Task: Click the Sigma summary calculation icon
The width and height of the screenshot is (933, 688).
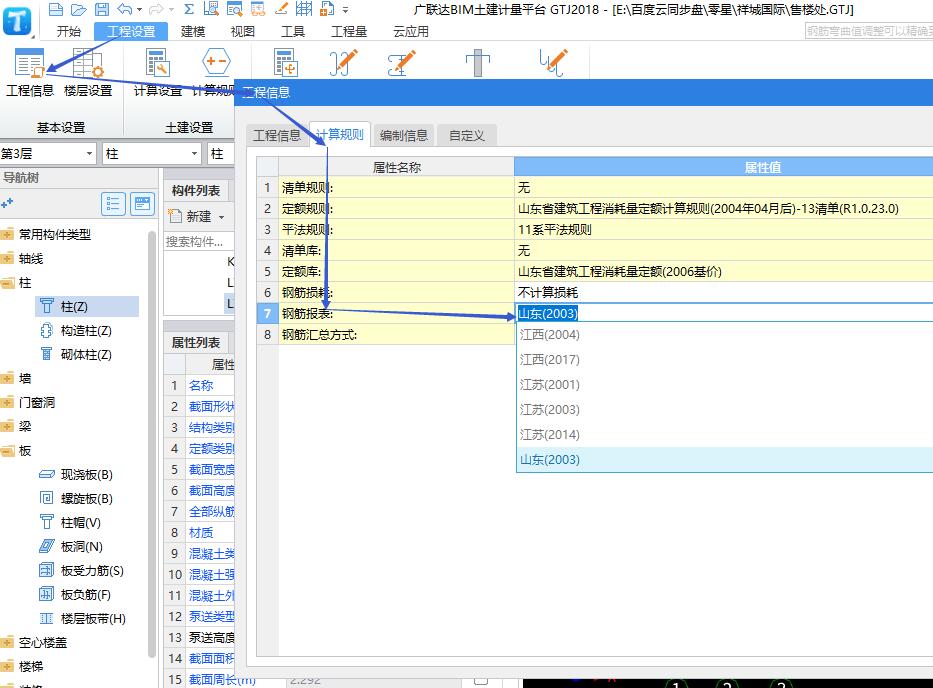Action: tap(189, 9)
